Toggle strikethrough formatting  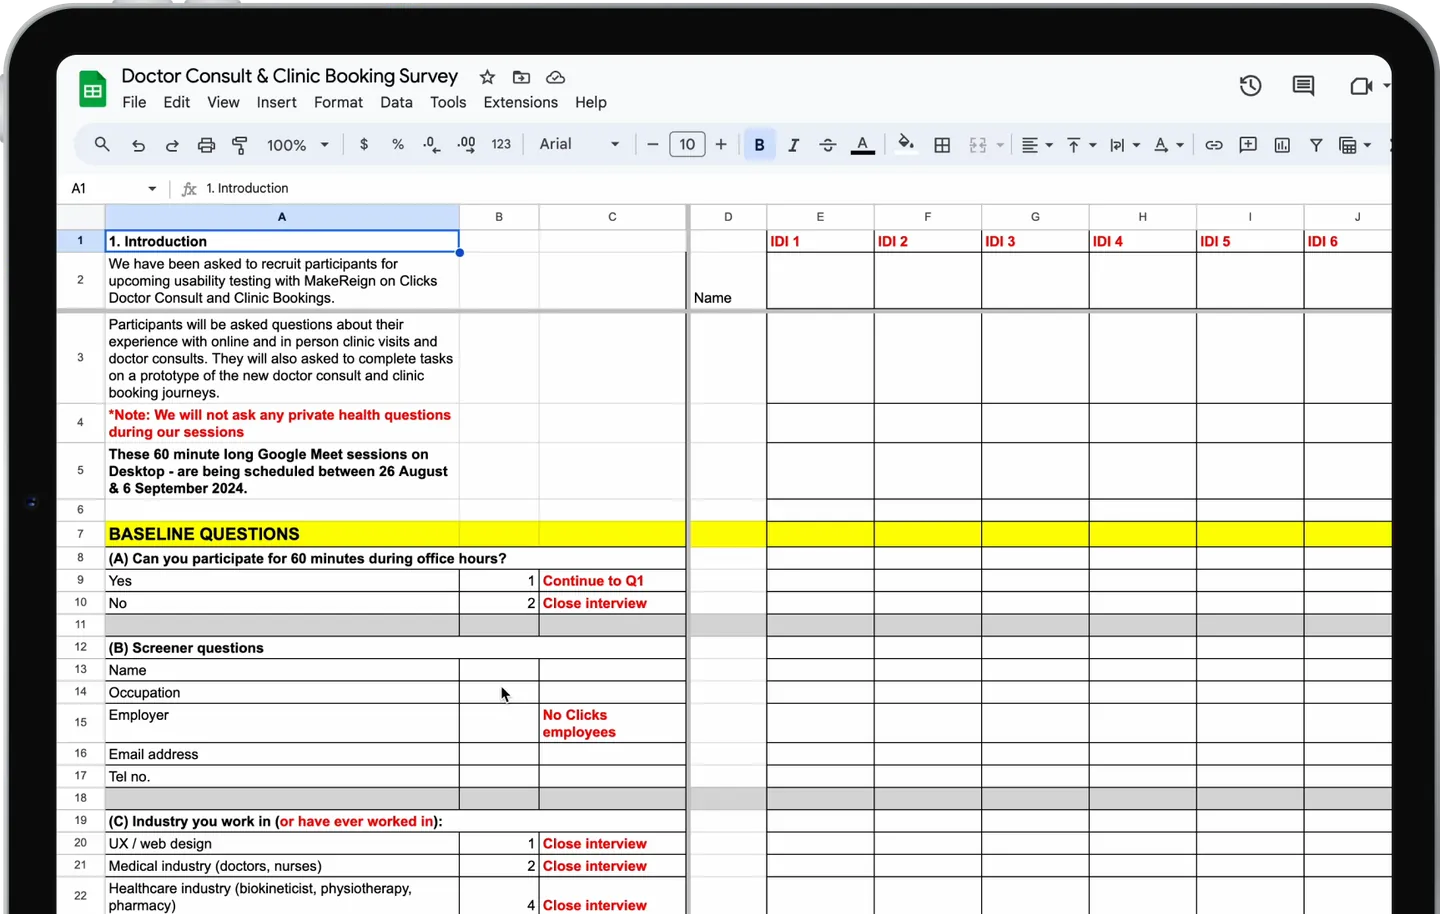[x=828, y=145]
